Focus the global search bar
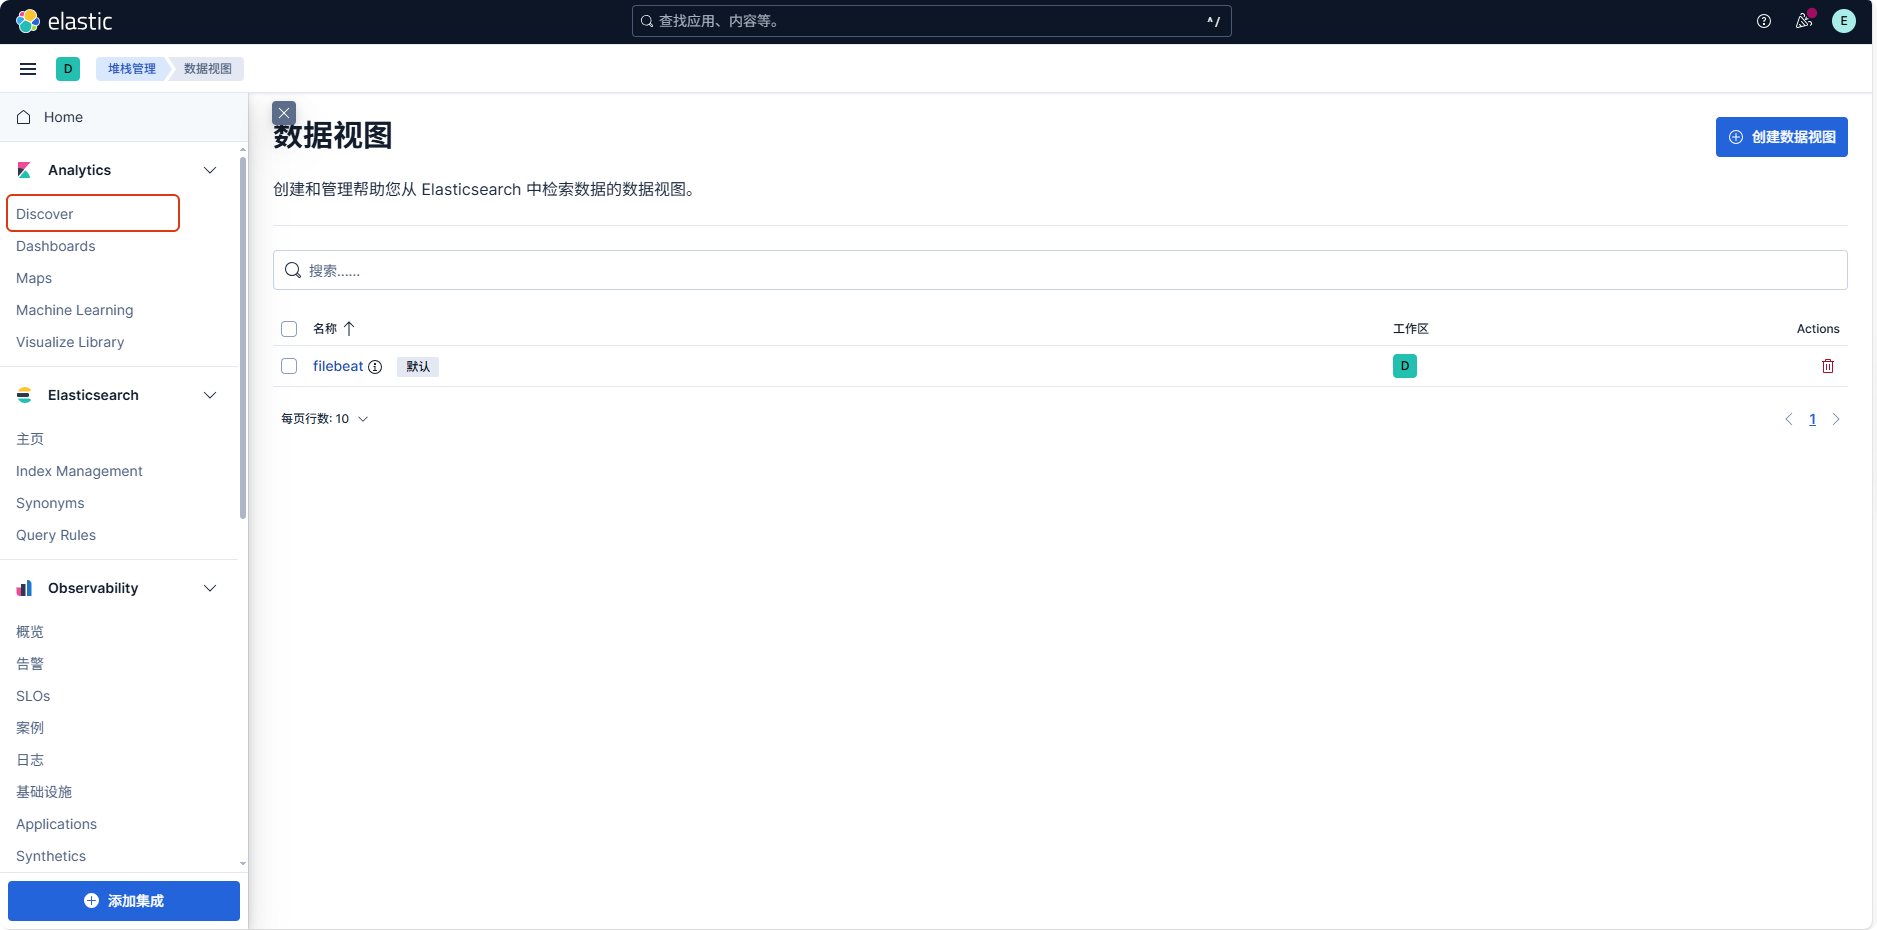This screenshot has width=1877, height=930. [x=931, y=21]
